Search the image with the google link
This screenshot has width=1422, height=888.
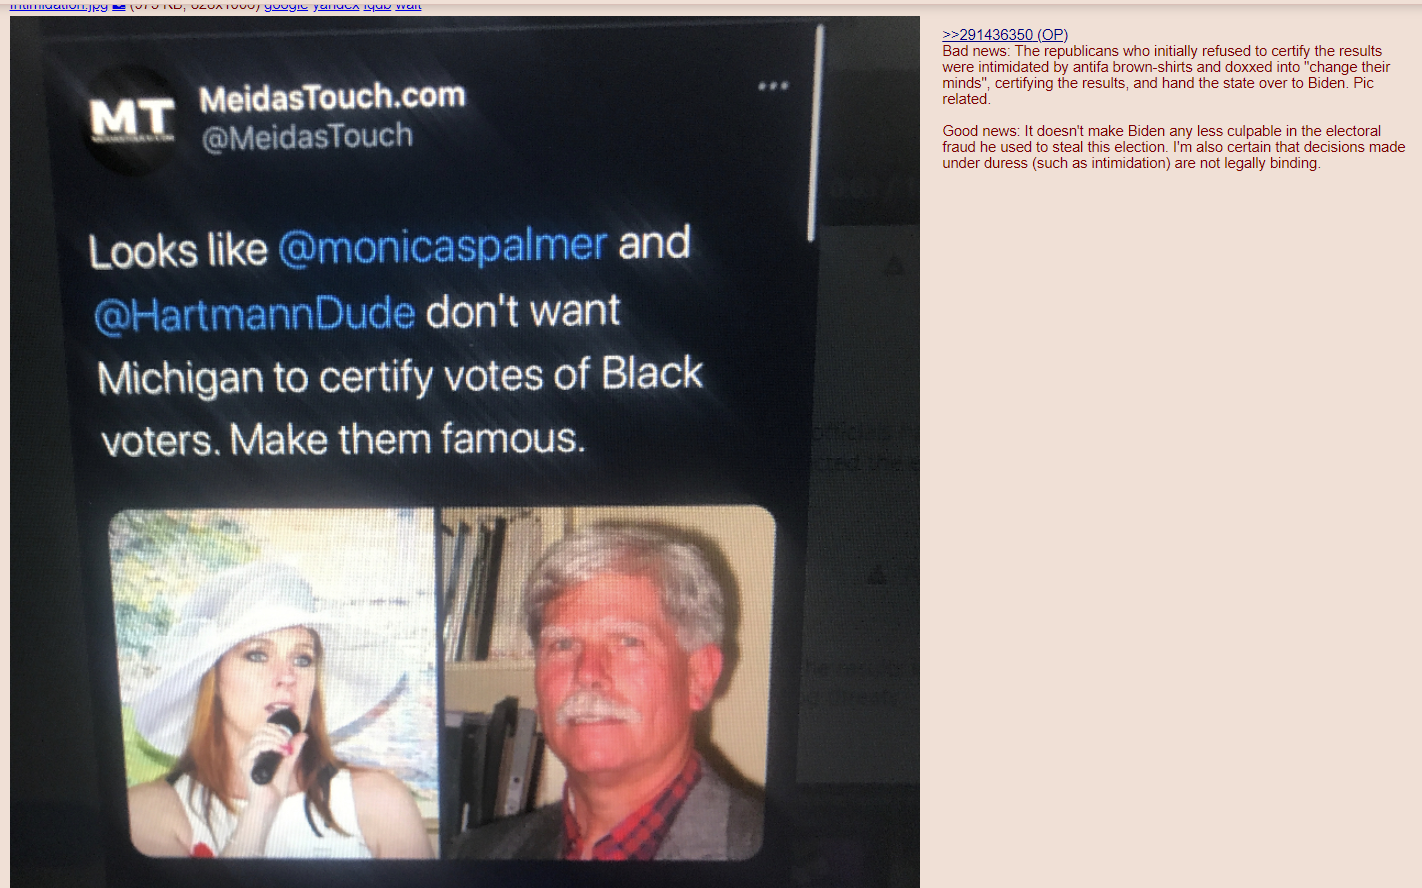click(x=286, y=6)
